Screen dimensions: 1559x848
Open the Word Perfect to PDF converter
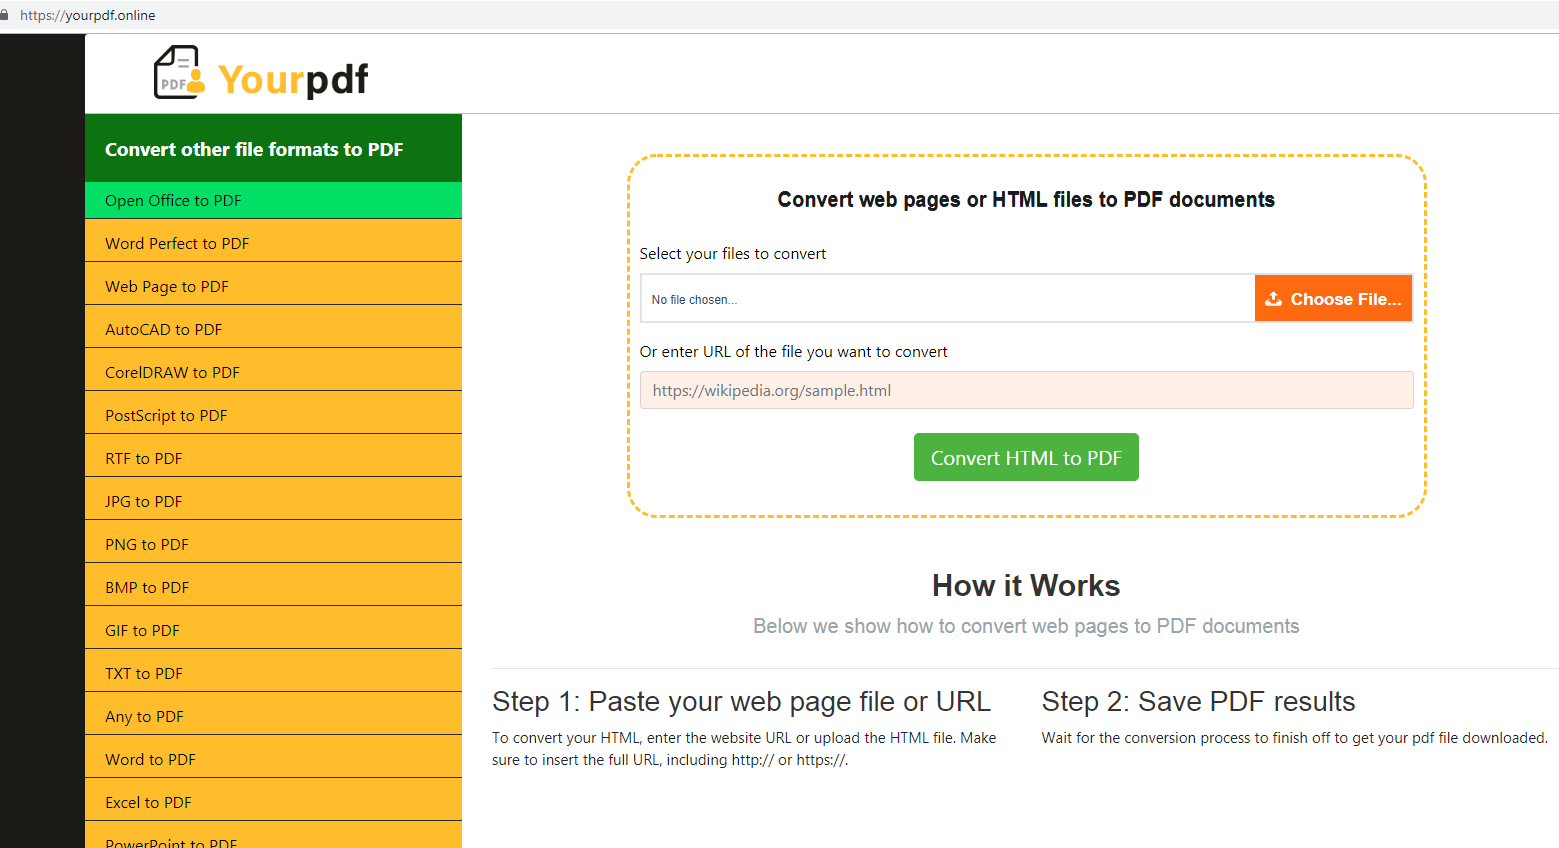[x=273, y=243]
